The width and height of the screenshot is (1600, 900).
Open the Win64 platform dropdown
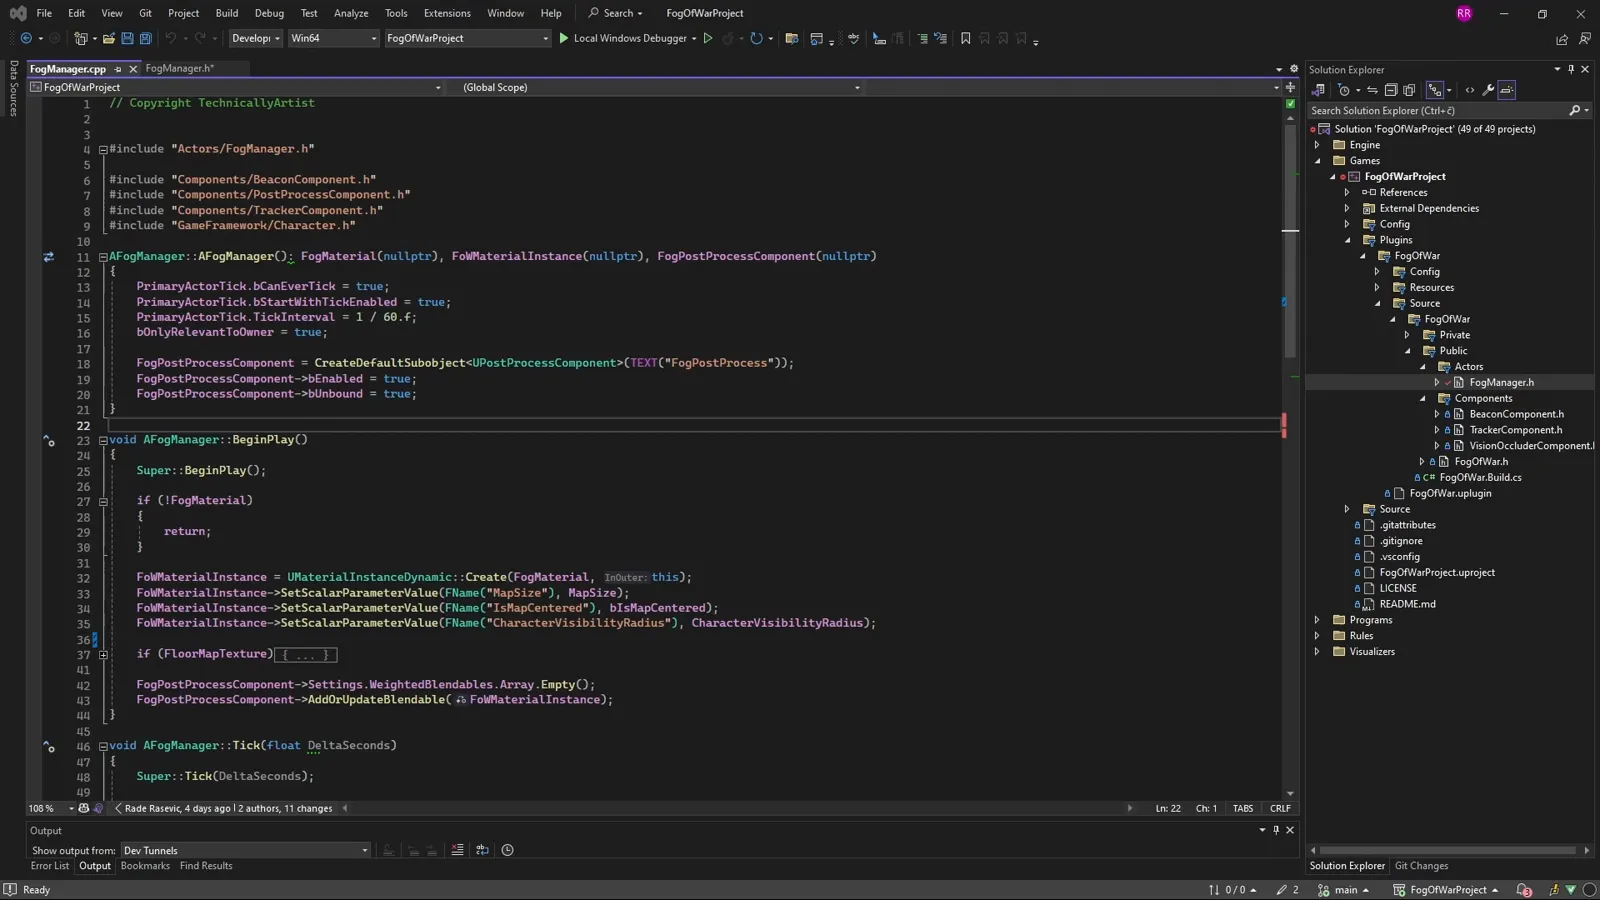(333, 38)
